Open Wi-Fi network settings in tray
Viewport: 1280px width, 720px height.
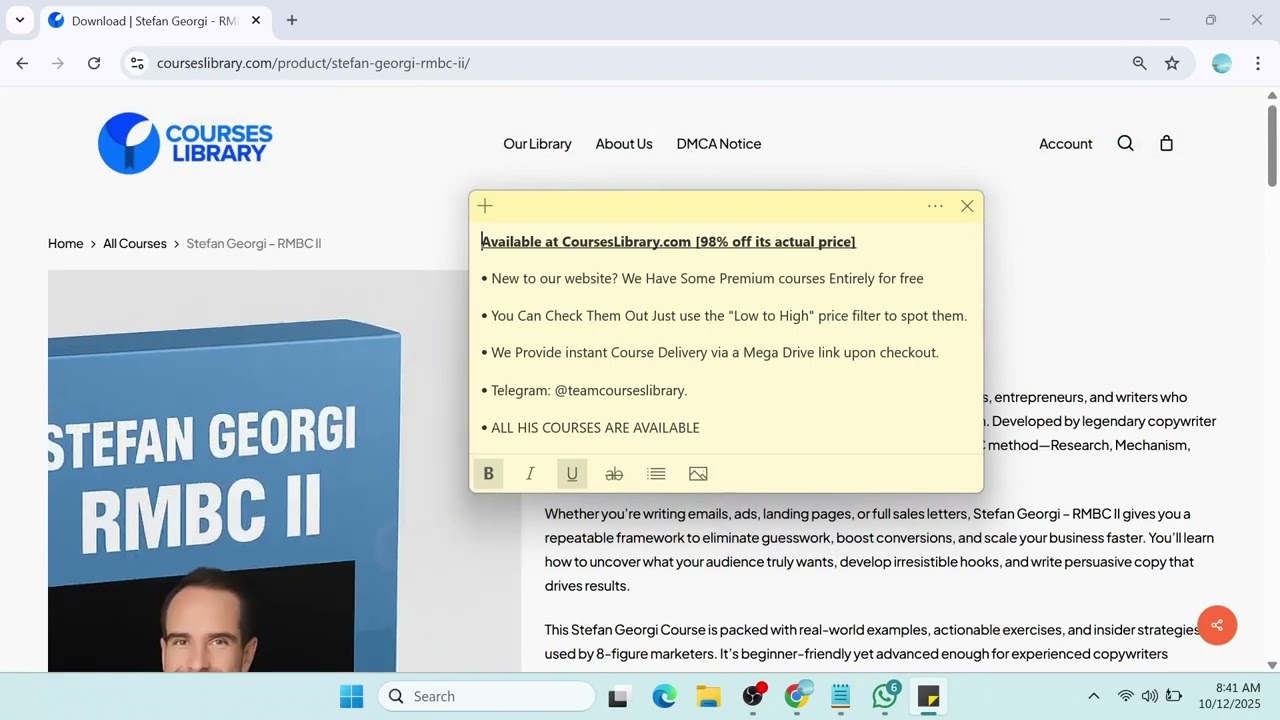click(x=1126, y=696)
